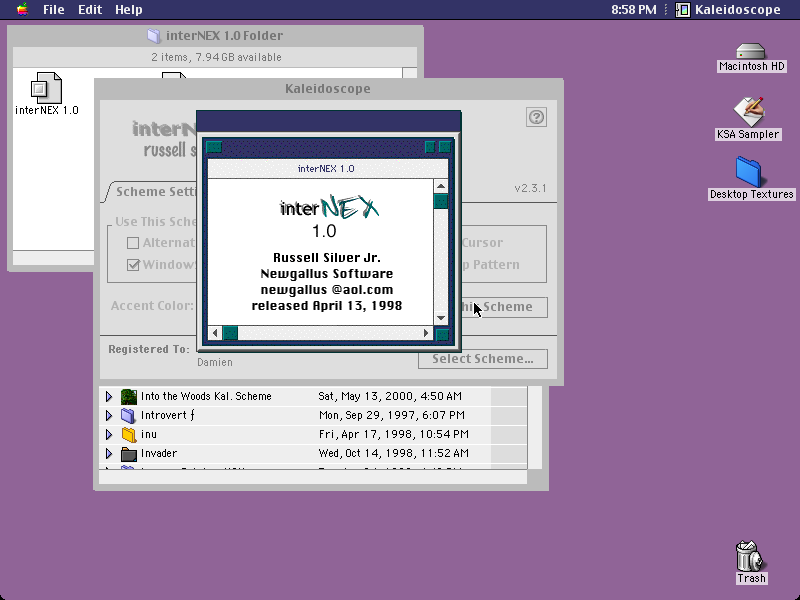Click the right arrow of the preview's horizontal scrollbar
Viewport: 800px width, 600px height.
coord(426,333)
